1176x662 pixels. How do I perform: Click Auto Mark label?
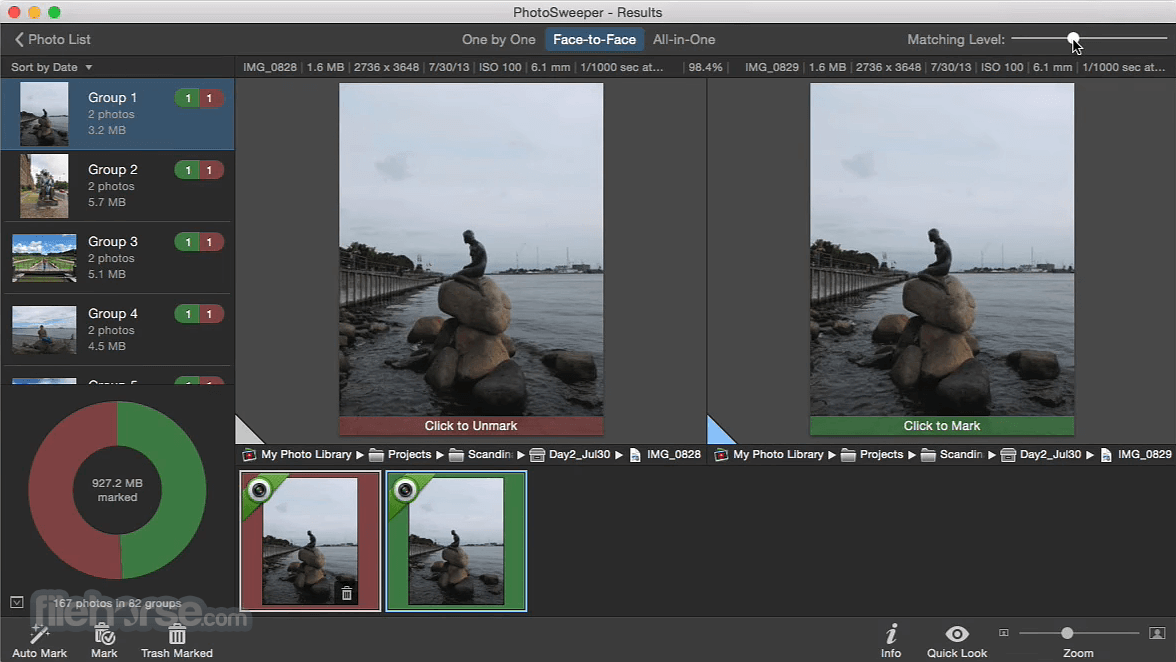pyautogui.click(x=40, y=653)
